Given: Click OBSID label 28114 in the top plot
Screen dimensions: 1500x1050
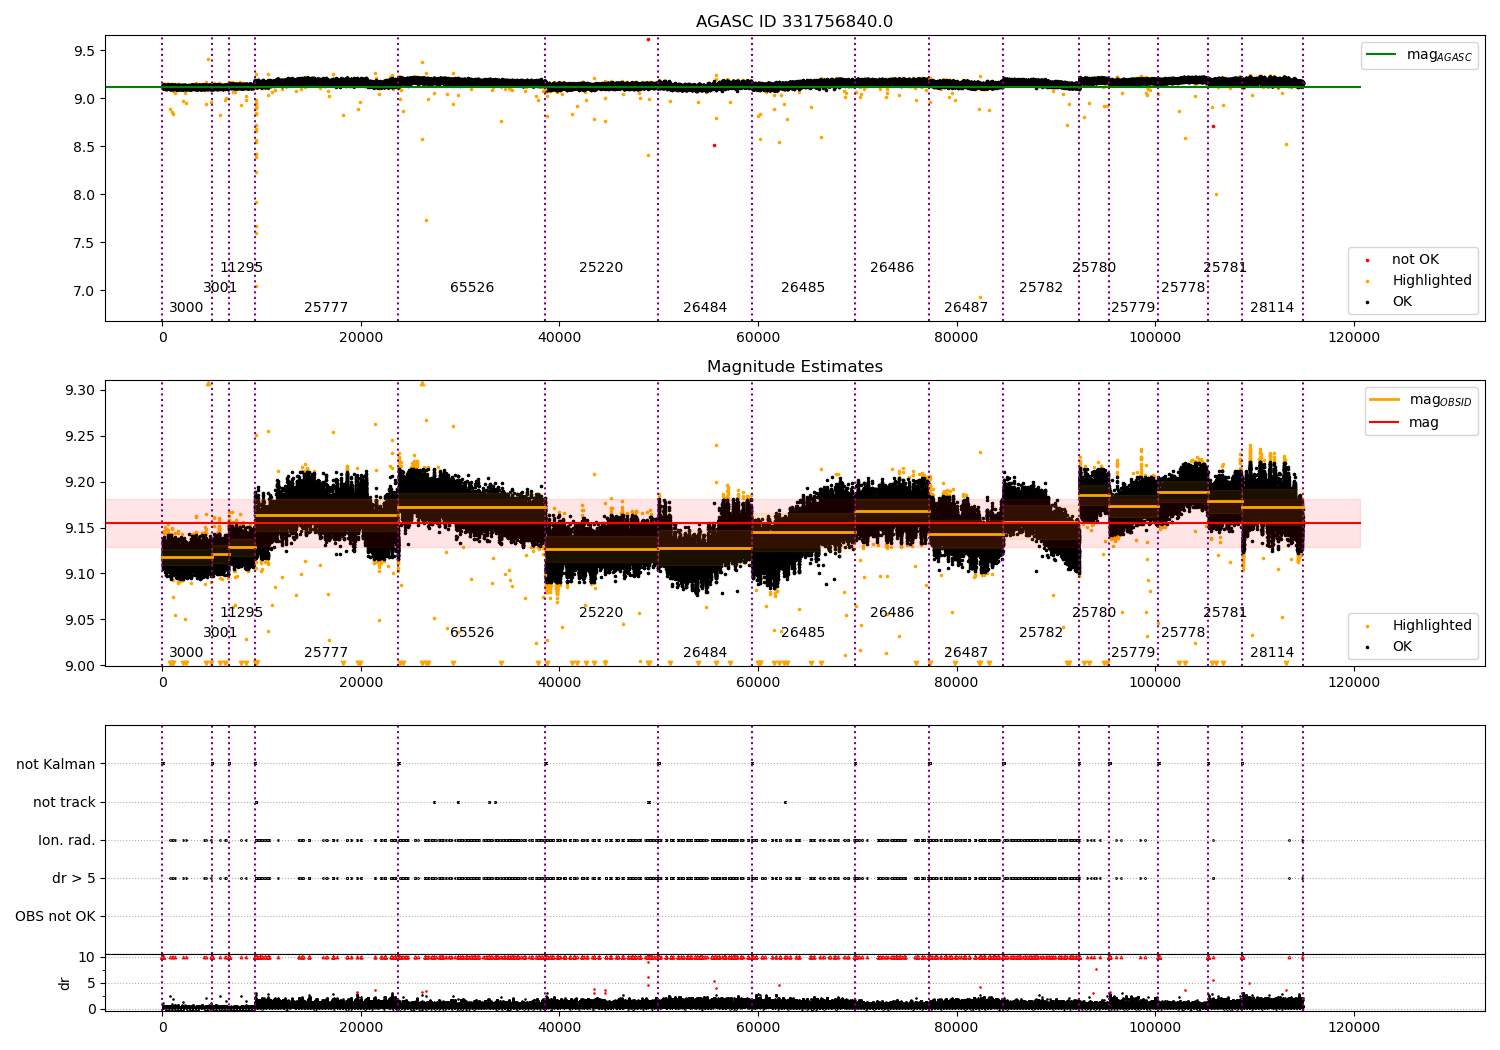Looking at the screenshot, I should [1272, 308].
